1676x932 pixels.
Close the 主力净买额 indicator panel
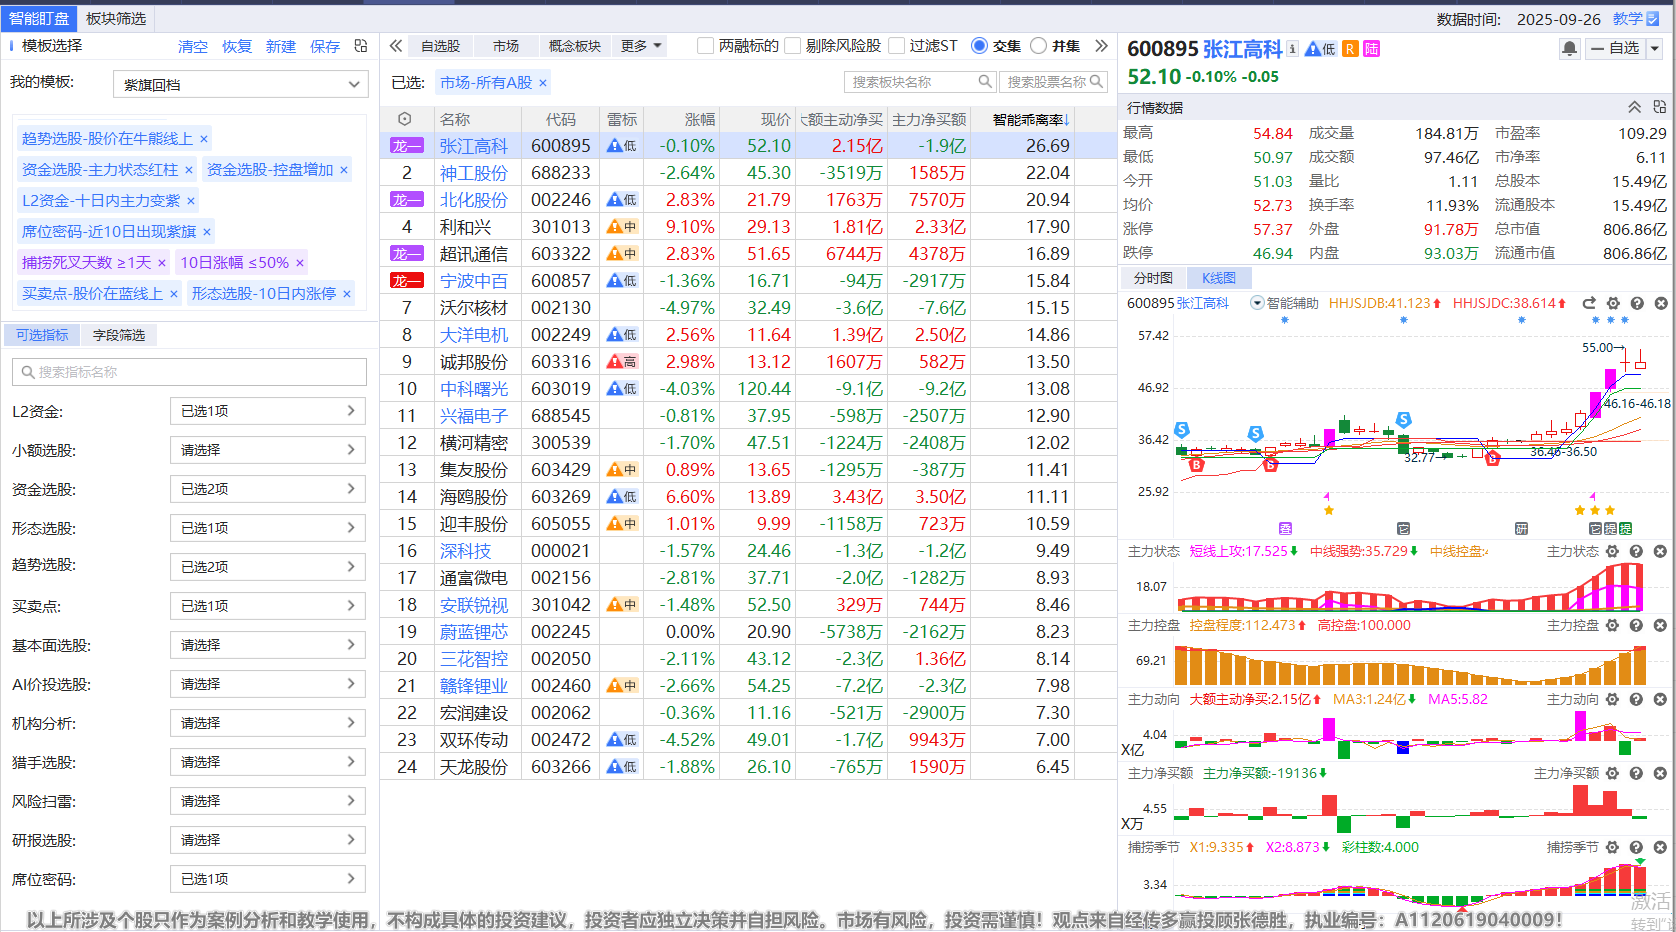[1660, 773]
